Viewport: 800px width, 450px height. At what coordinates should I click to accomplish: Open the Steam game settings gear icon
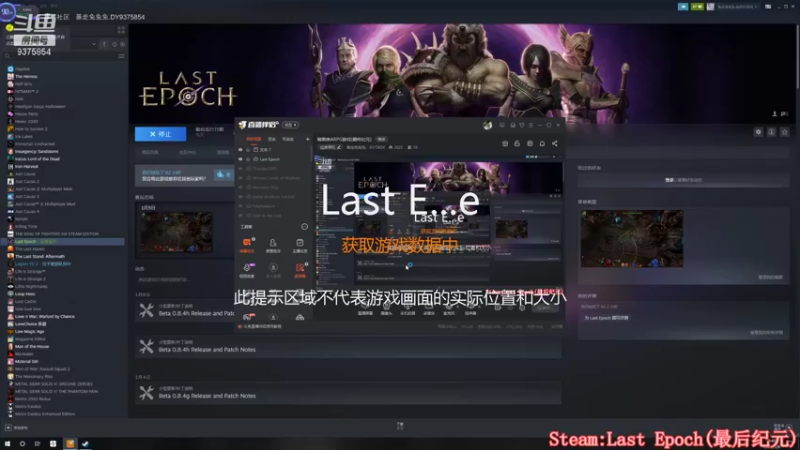pyautogui.click(x=758, y=132)
